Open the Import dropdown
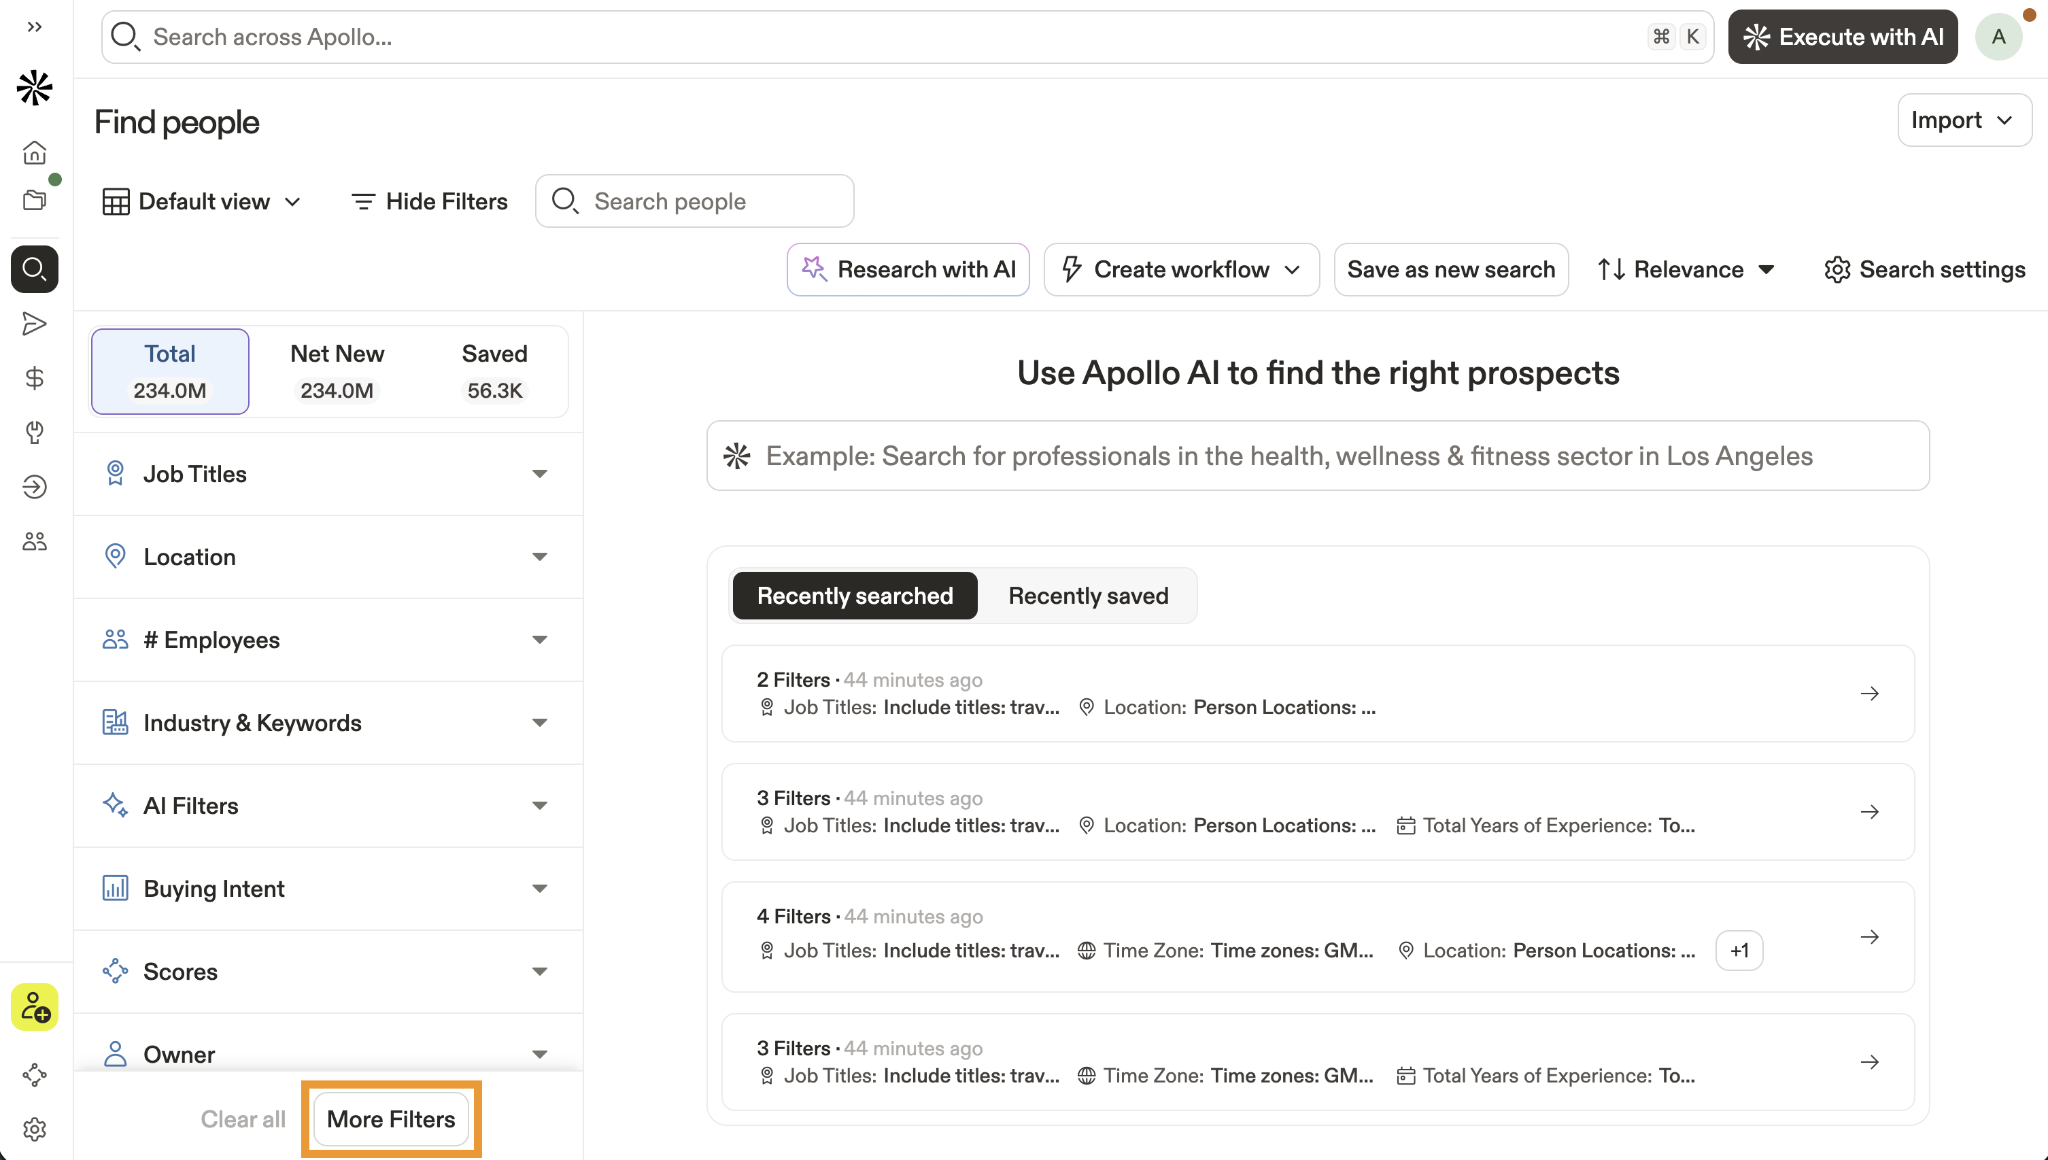 (1964, 120)
